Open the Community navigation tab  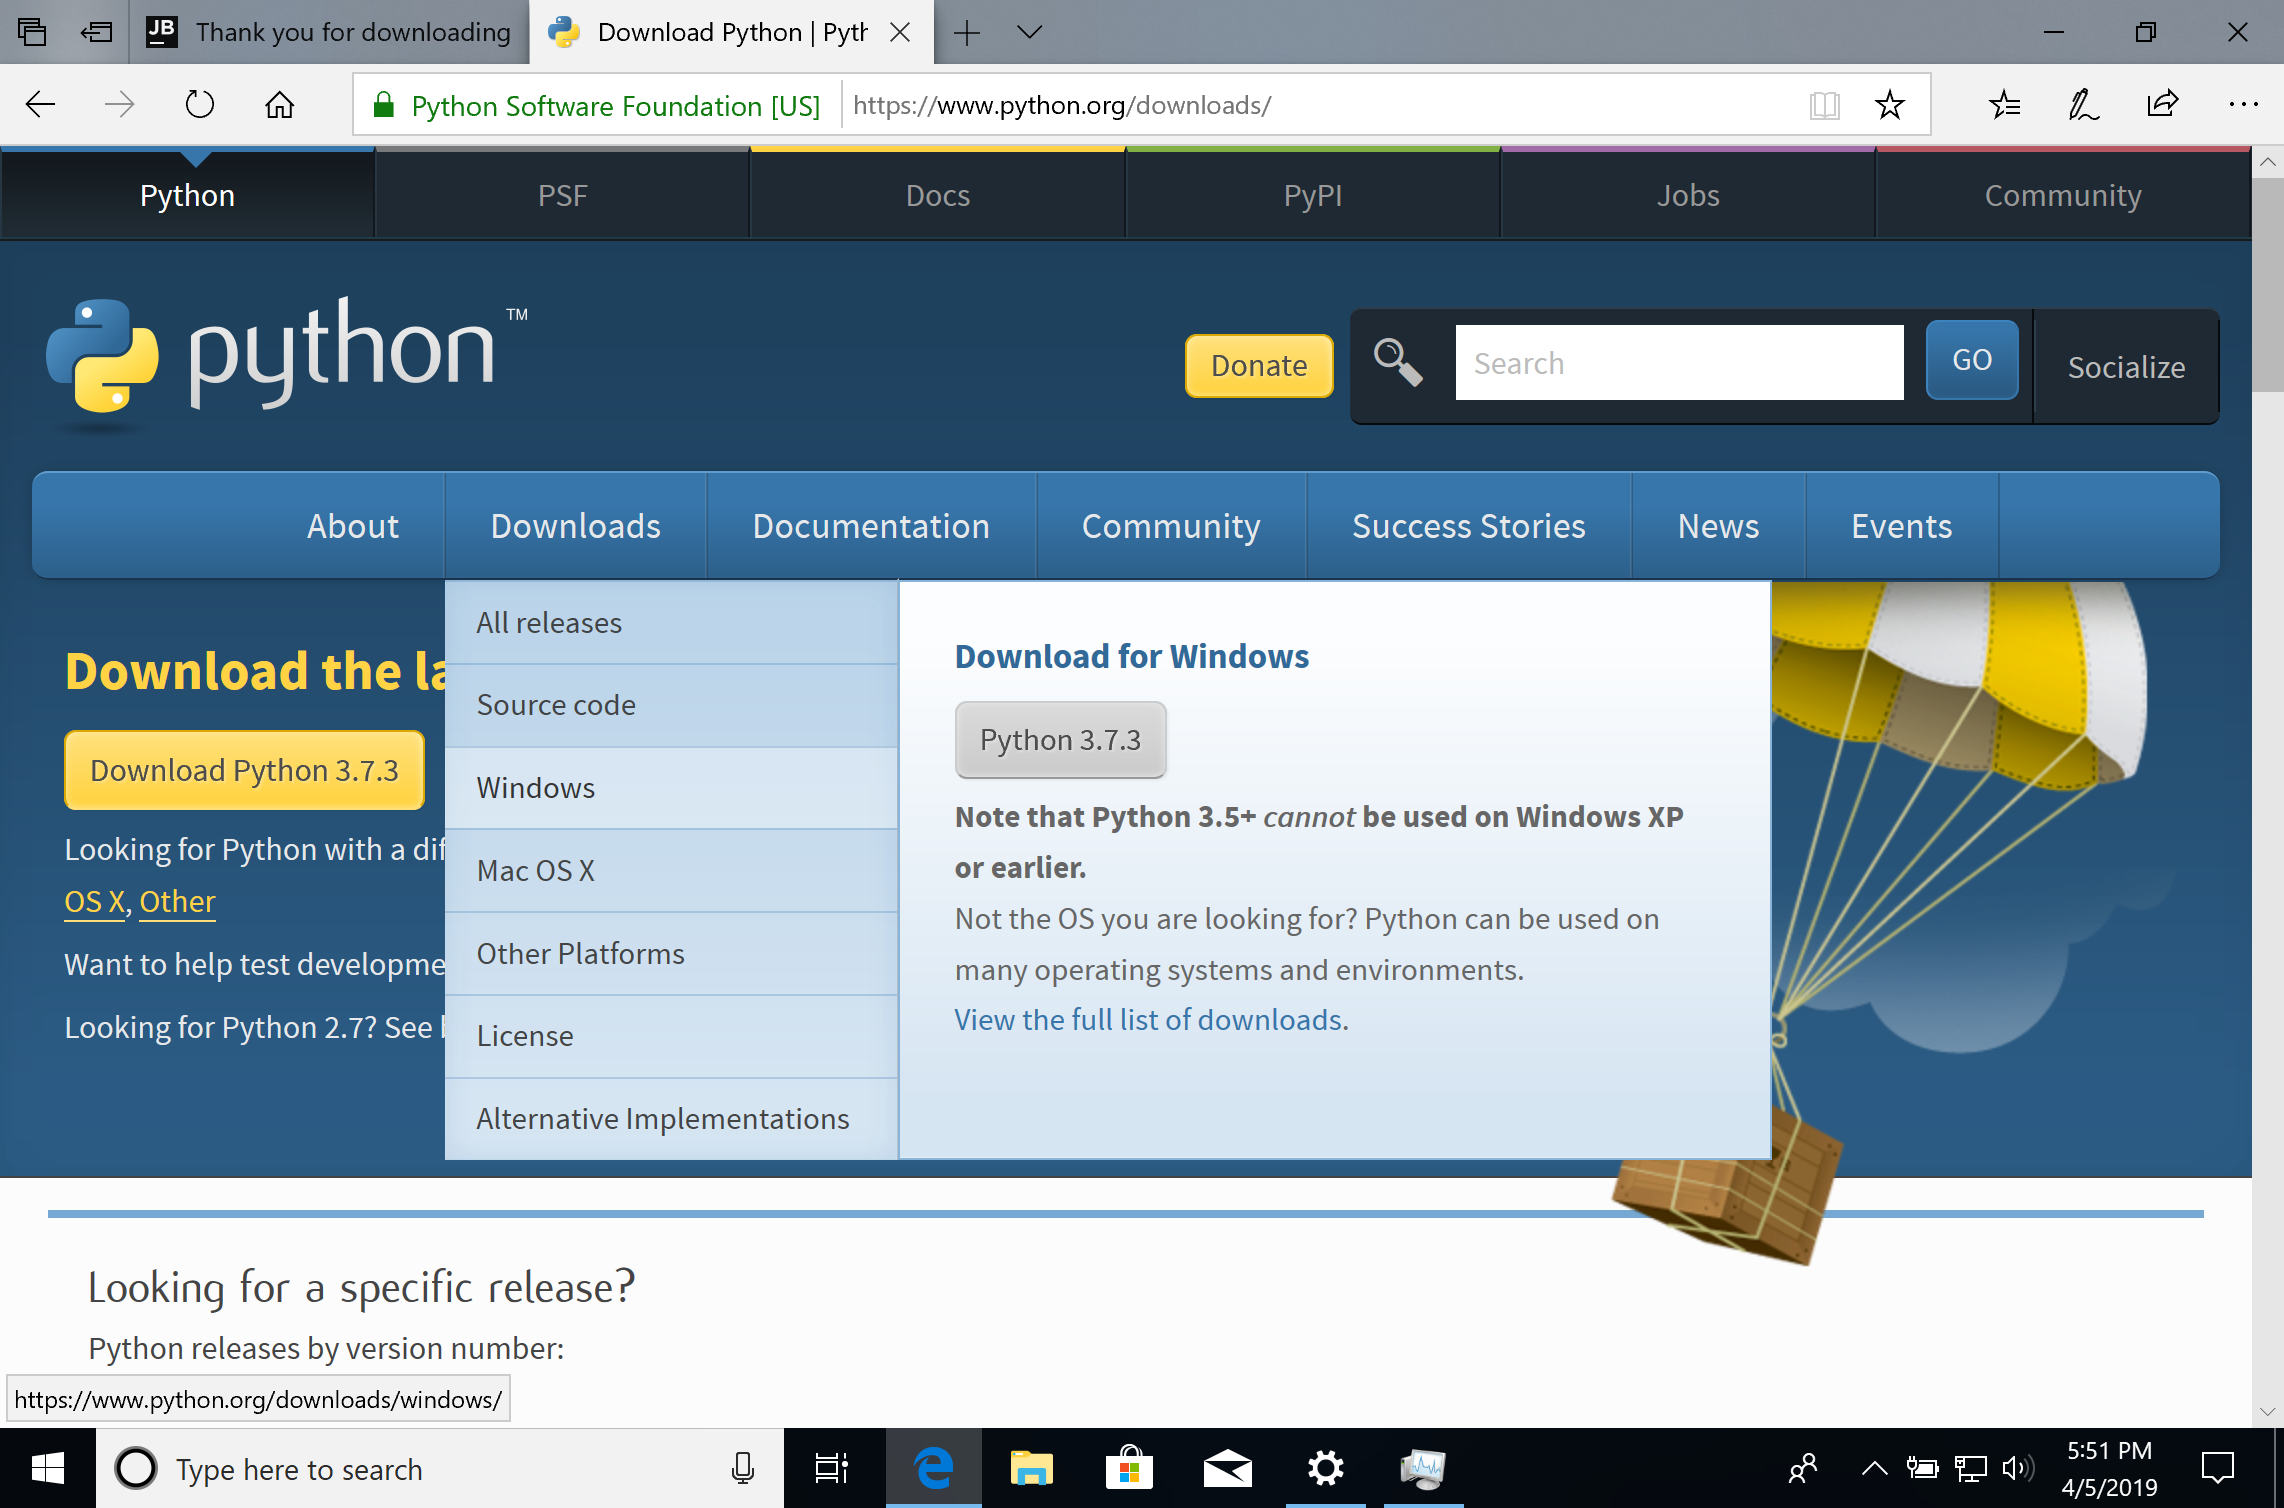pos(1170,525)
